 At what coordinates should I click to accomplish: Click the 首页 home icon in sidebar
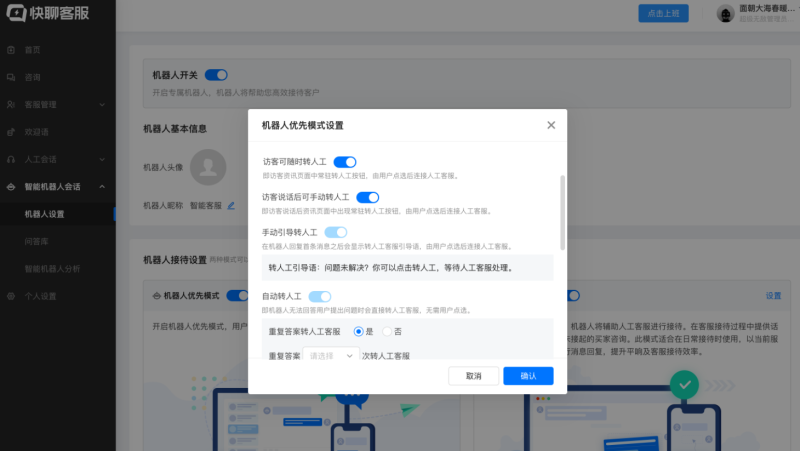click(x=11, y=50)
